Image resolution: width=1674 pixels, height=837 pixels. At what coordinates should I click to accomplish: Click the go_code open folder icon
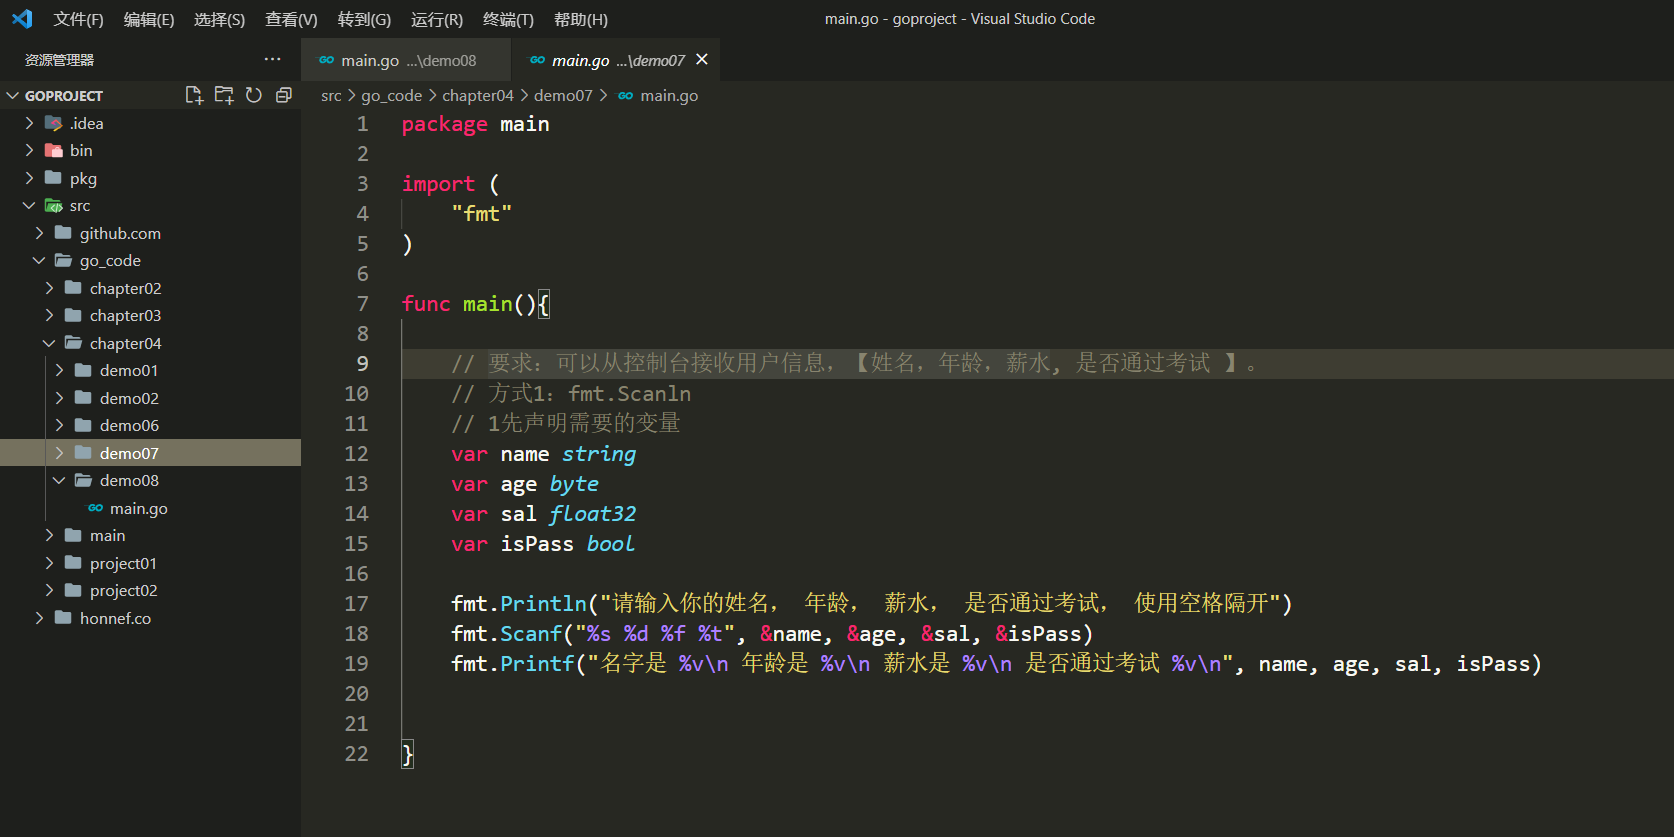click(x=64, y=260)
